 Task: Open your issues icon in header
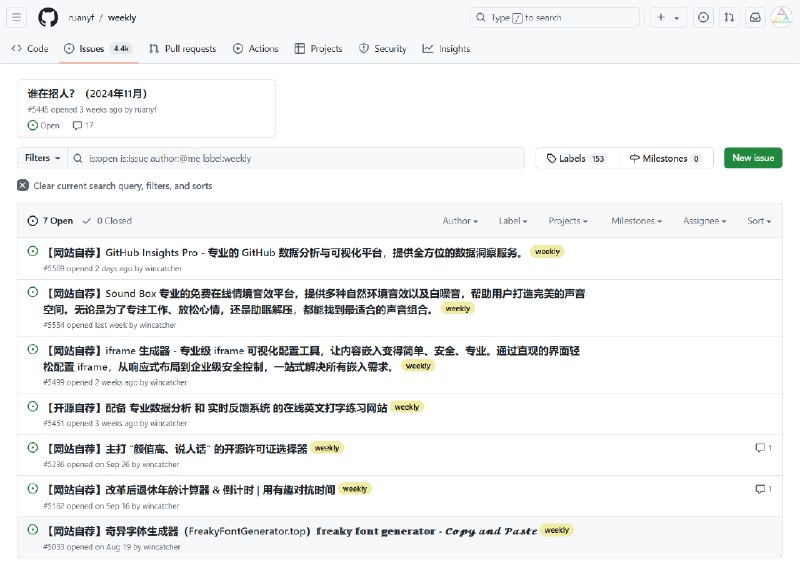pos(703,17)
